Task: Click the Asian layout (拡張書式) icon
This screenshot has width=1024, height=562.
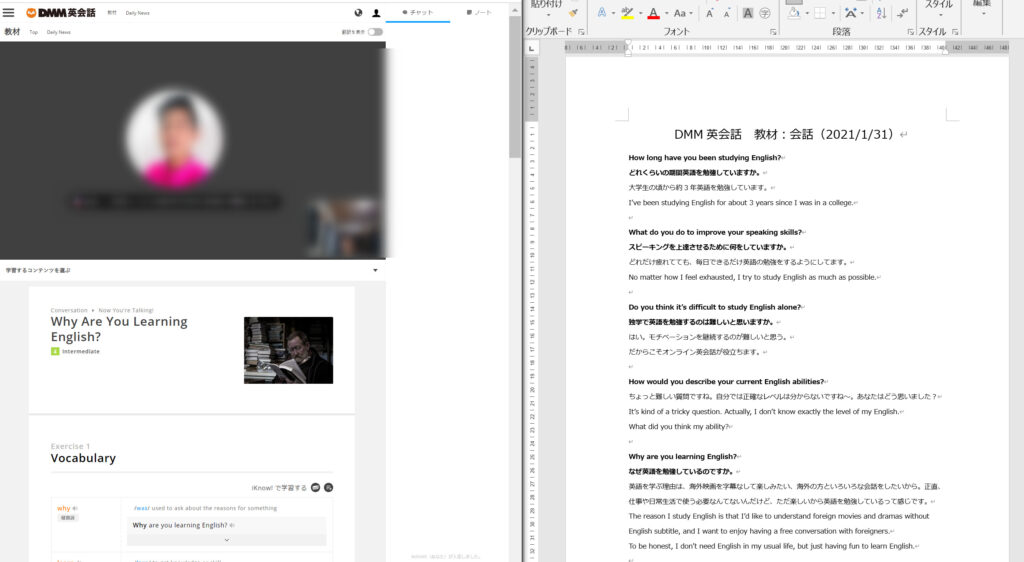Action: pyautogui.click(x=850, y=13)
